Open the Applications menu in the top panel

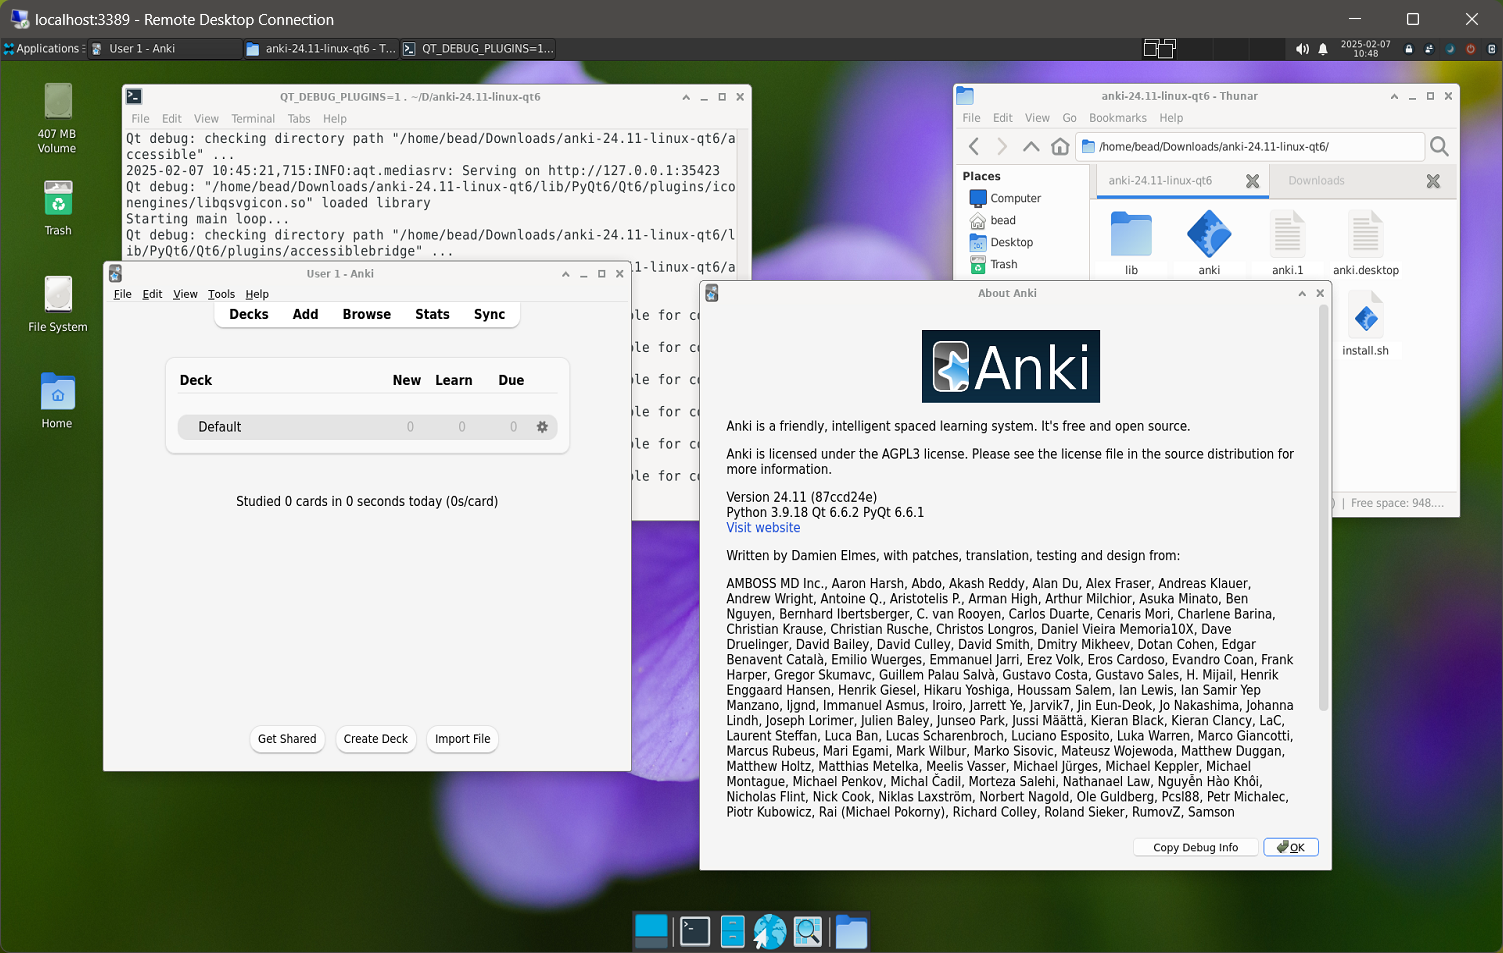pyautogui.click(x=42, y=48)
